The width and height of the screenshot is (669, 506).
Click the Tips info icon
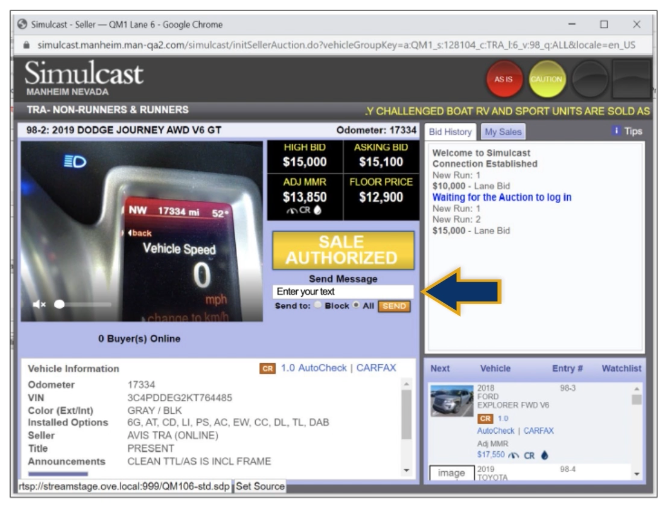[x=616, y=131]
